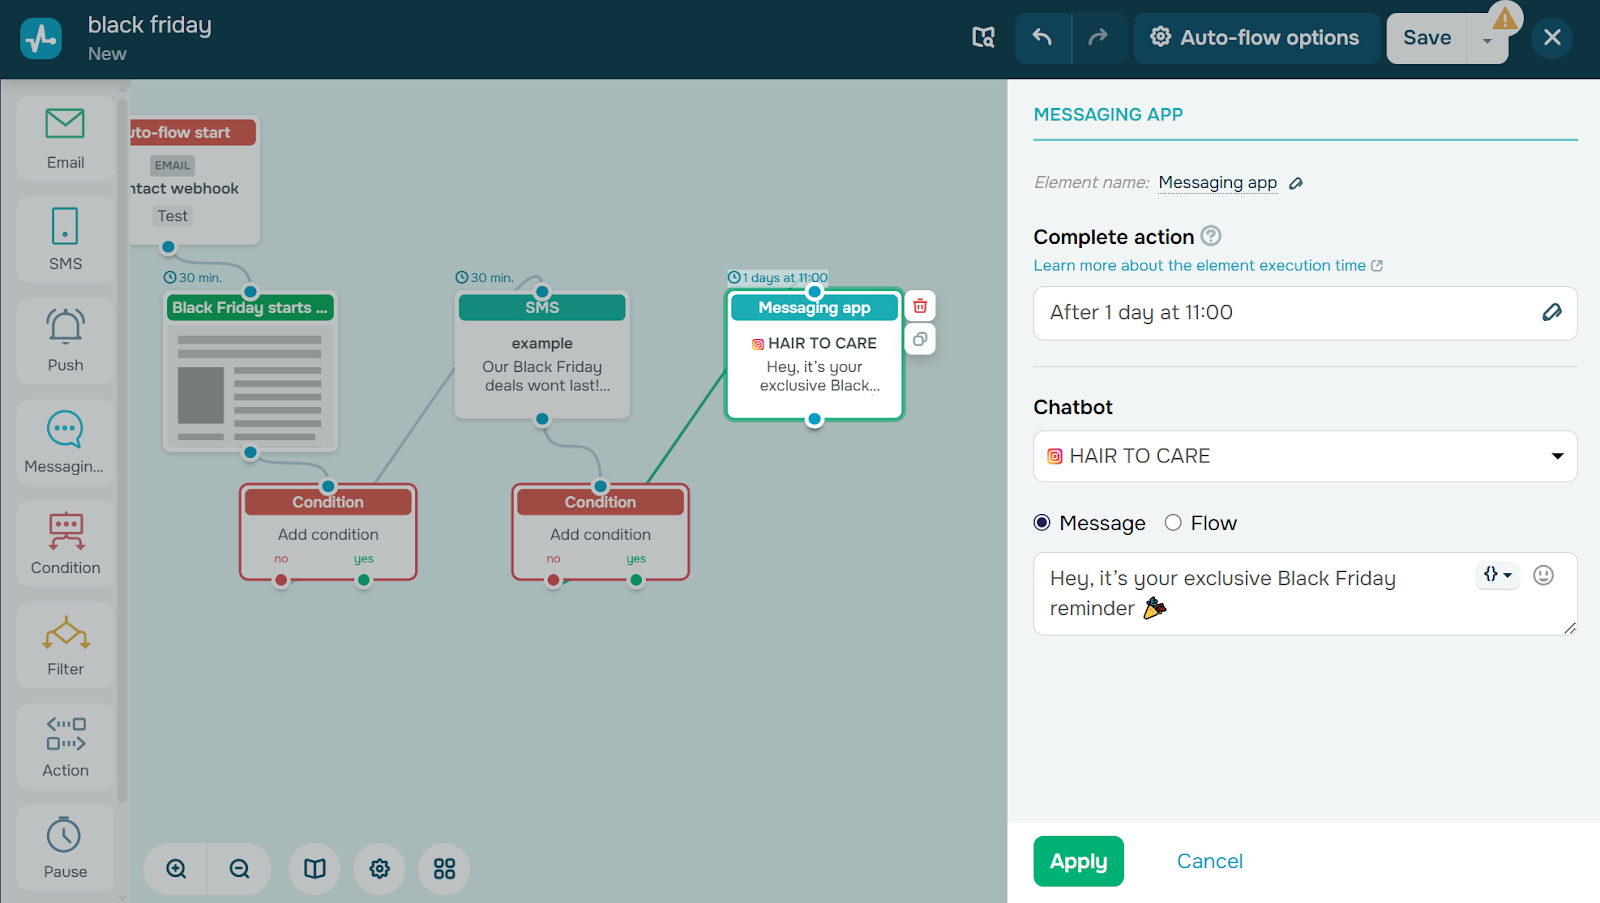Image resolution: width=1600 pixels, height=903 pixels.
Task: Select the Email element in the sidebar
Action: coord(64,139)
